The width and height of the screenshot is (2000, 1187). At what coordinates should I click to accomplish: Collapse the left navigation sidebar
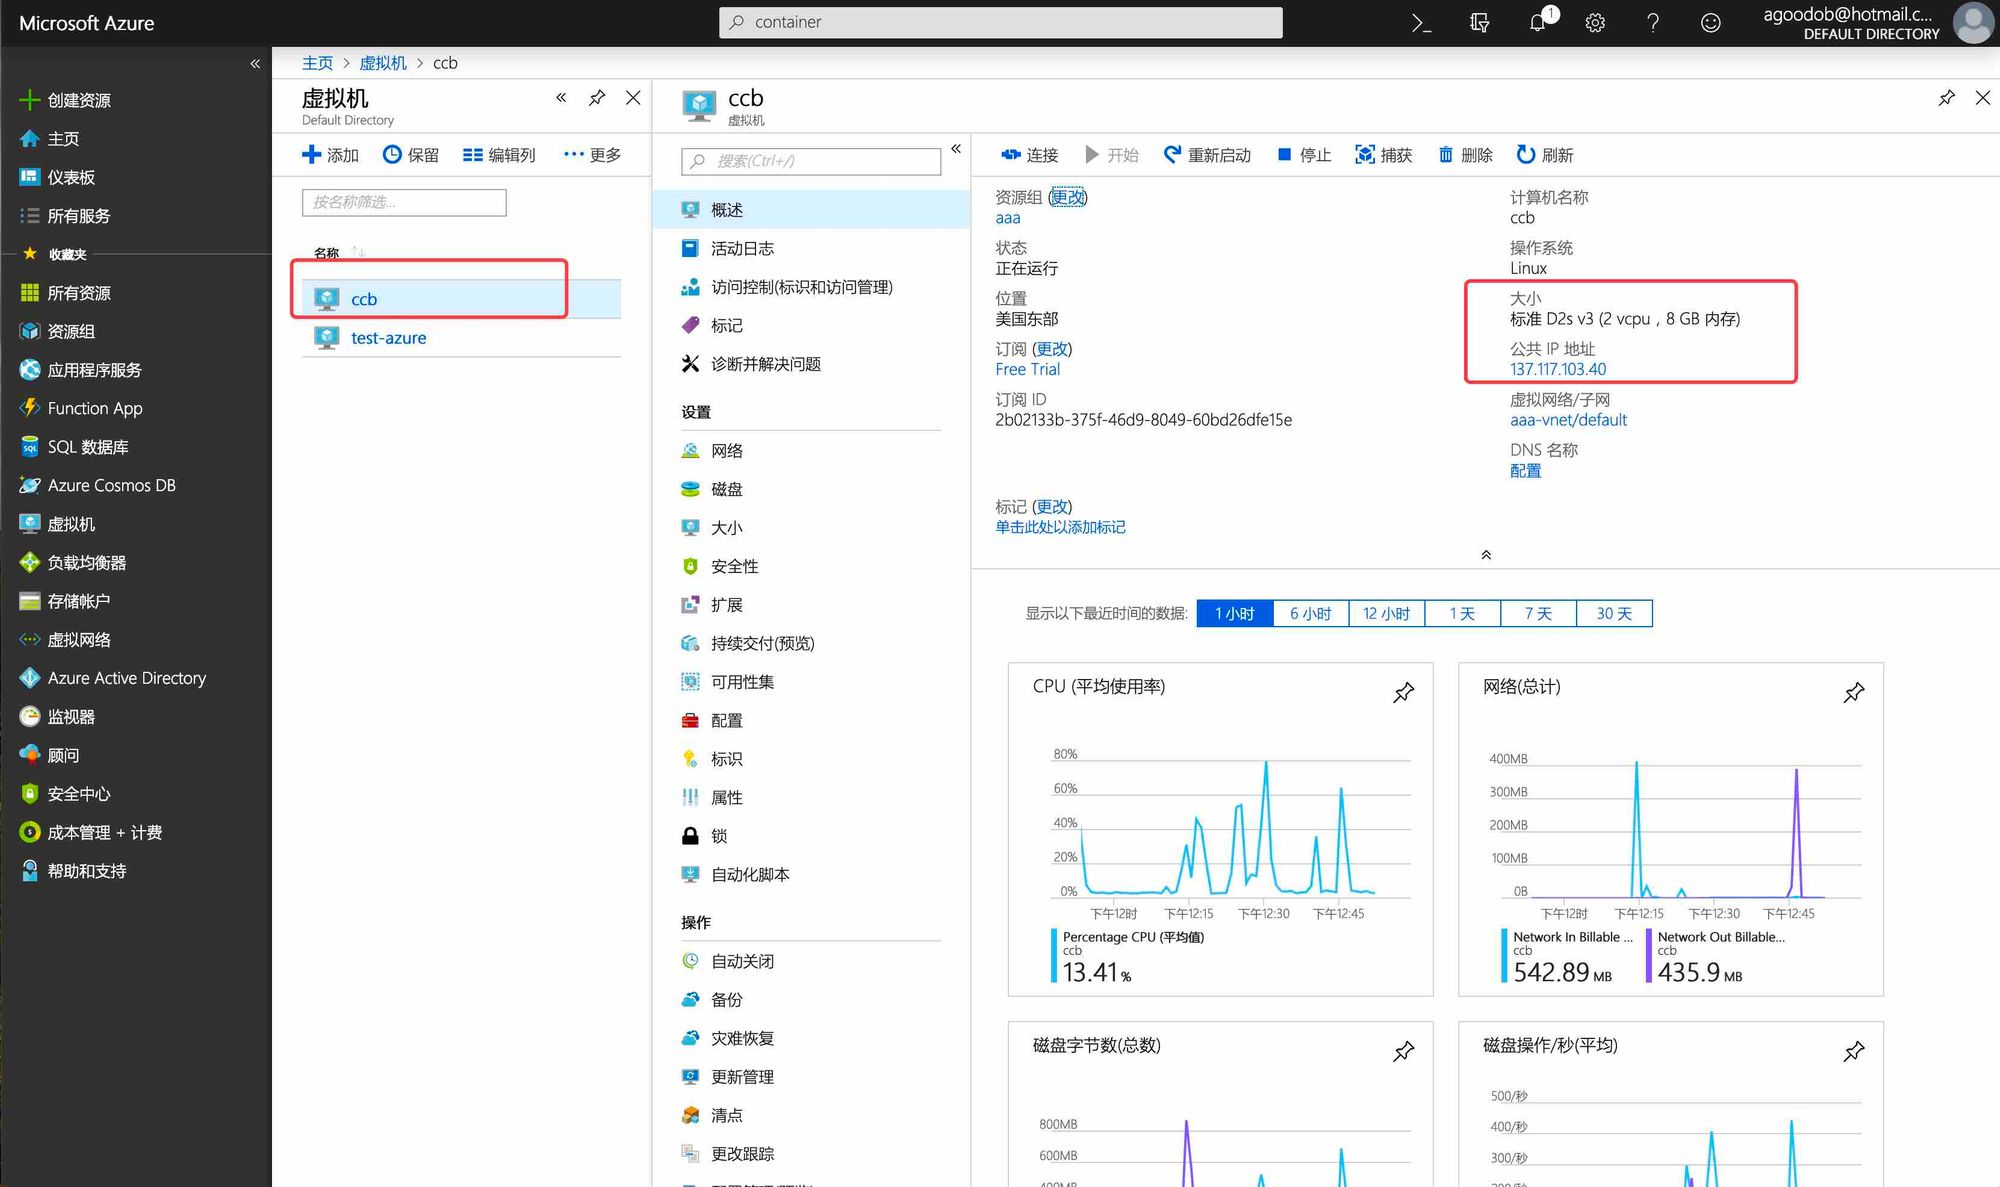point(255,63)
